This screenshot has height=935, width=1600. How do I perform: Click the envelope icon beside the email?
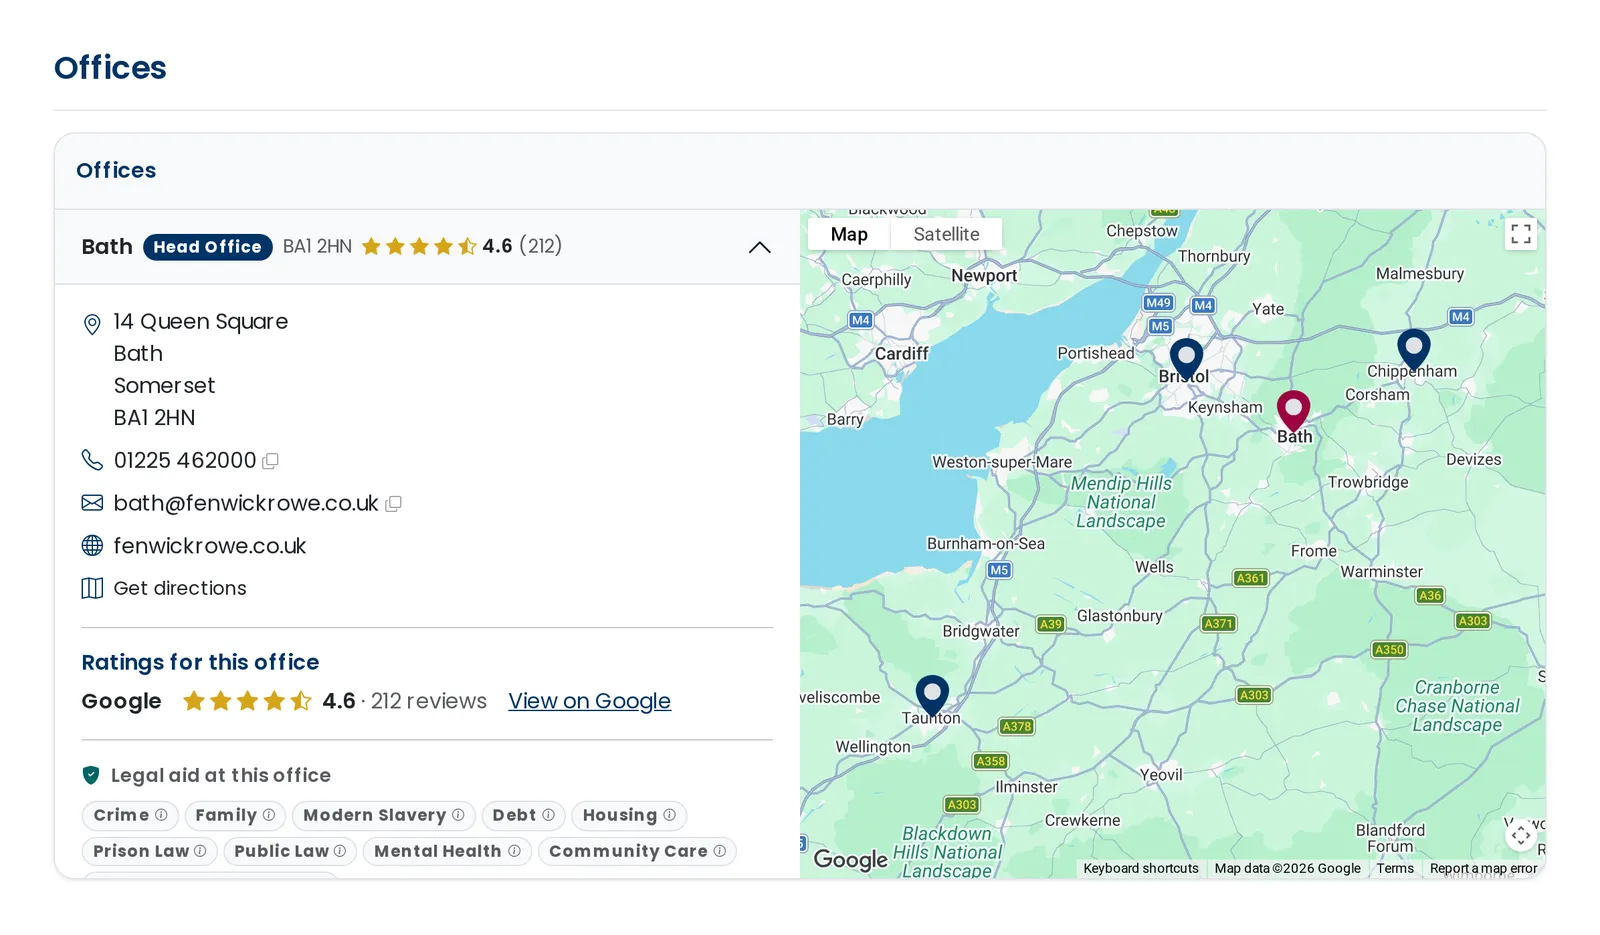point(92,503)
